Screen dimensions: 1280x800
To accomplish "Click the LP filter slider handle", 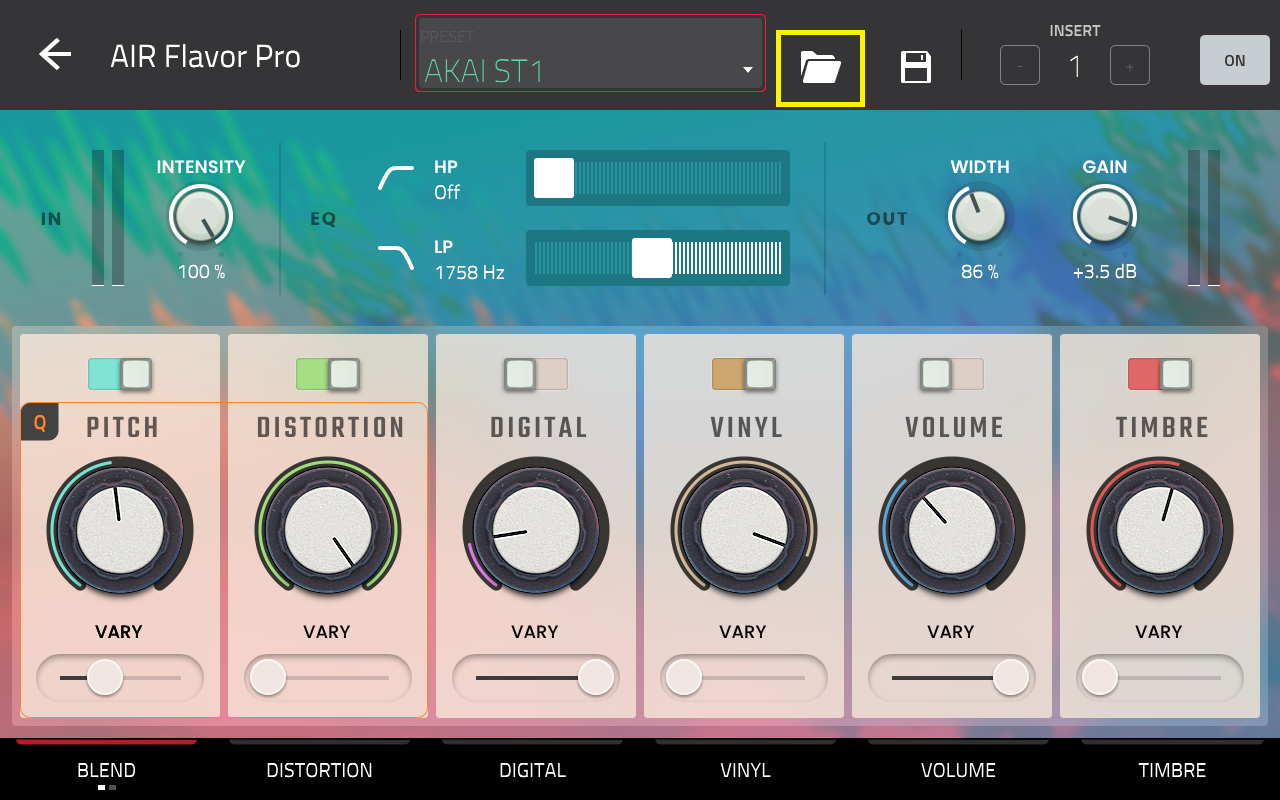I will pos(652,258).
